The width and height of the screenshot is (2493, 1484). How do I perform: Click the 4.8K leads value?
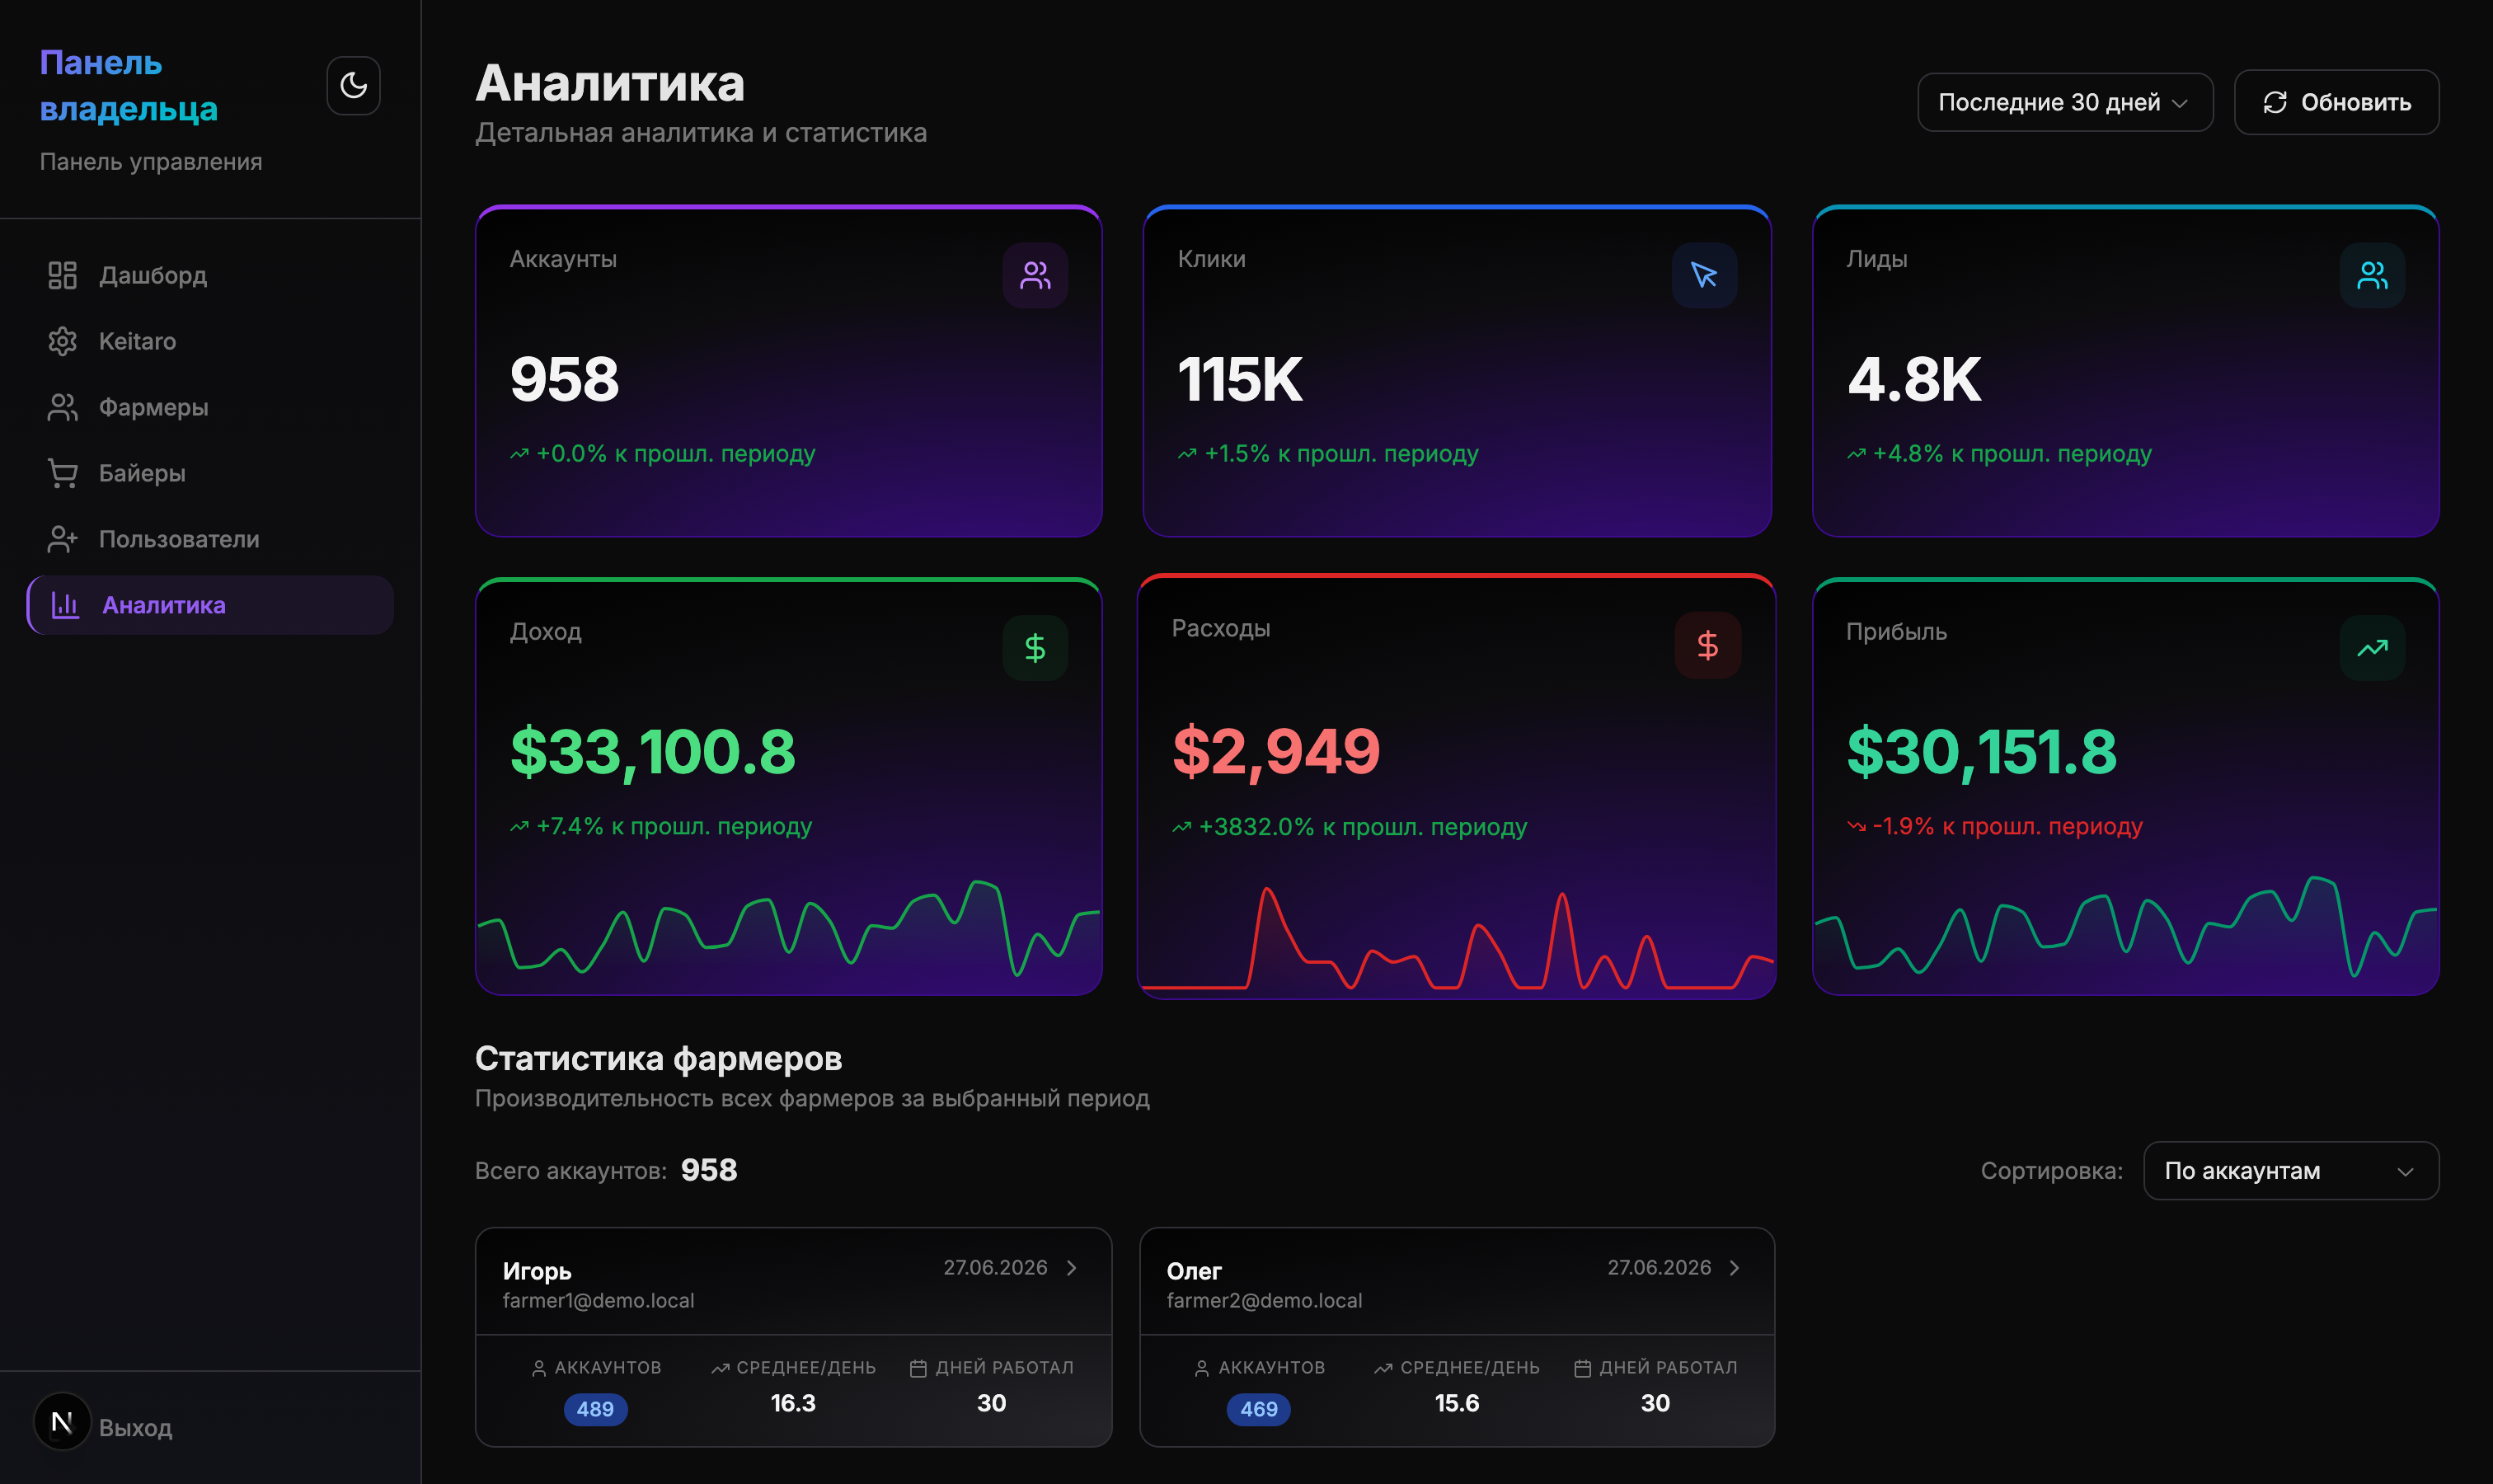pyautogui.click(x=1914, y=380)
